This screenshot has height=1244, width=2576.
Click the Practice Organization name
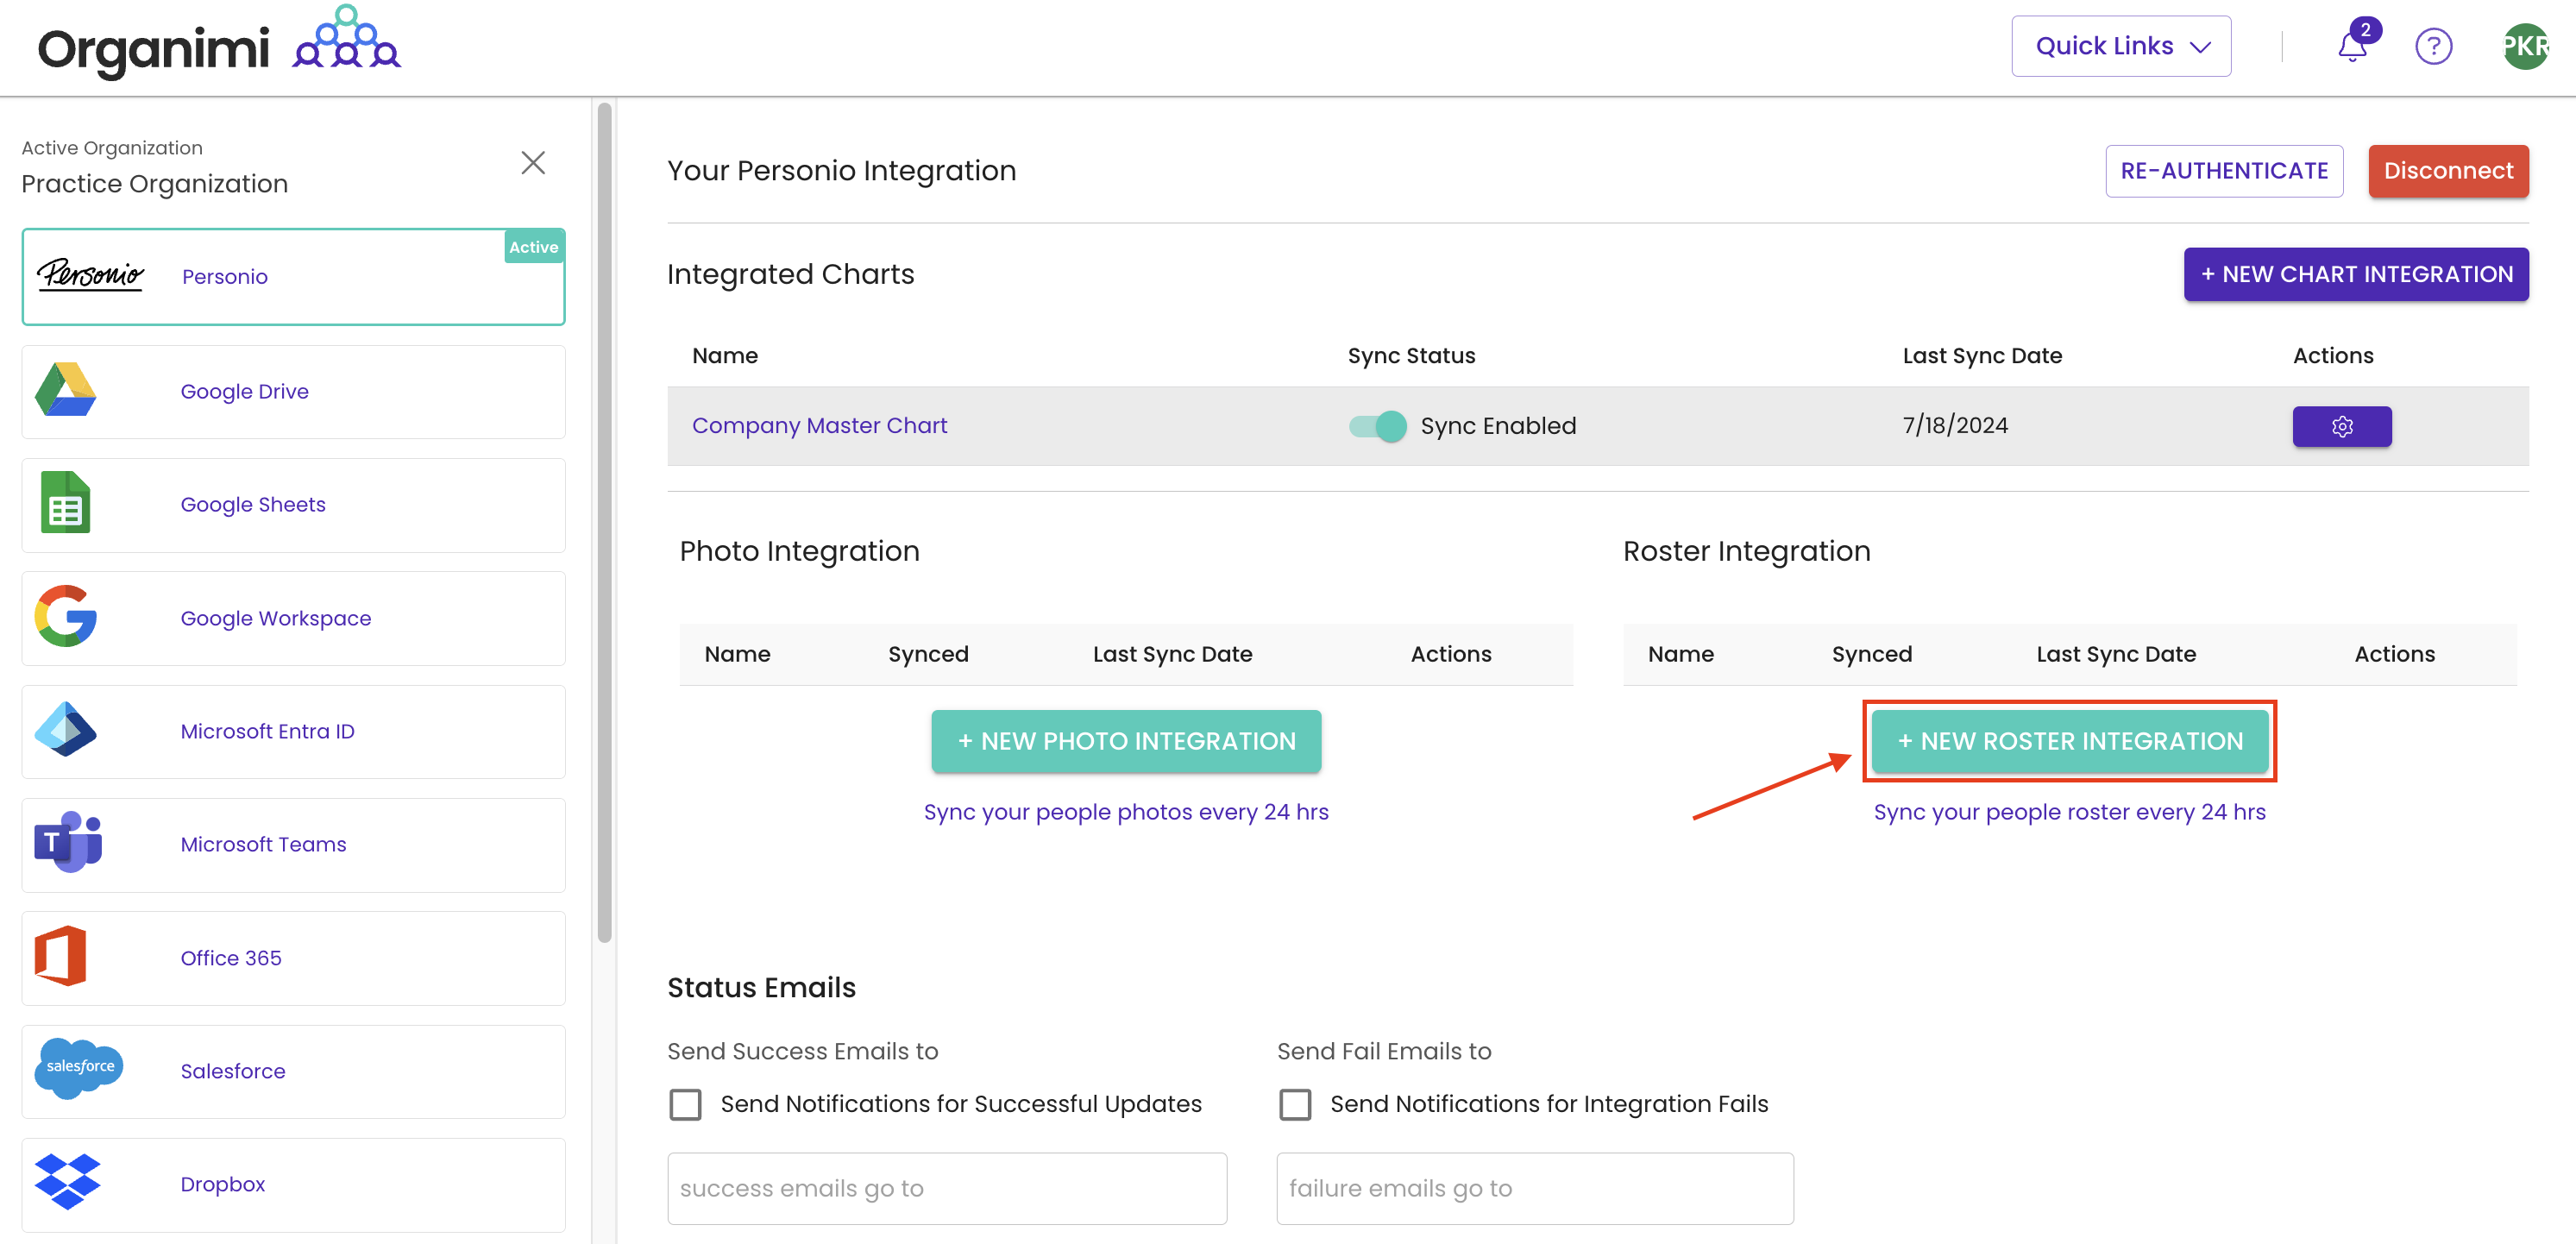click(x=155, y=184)
